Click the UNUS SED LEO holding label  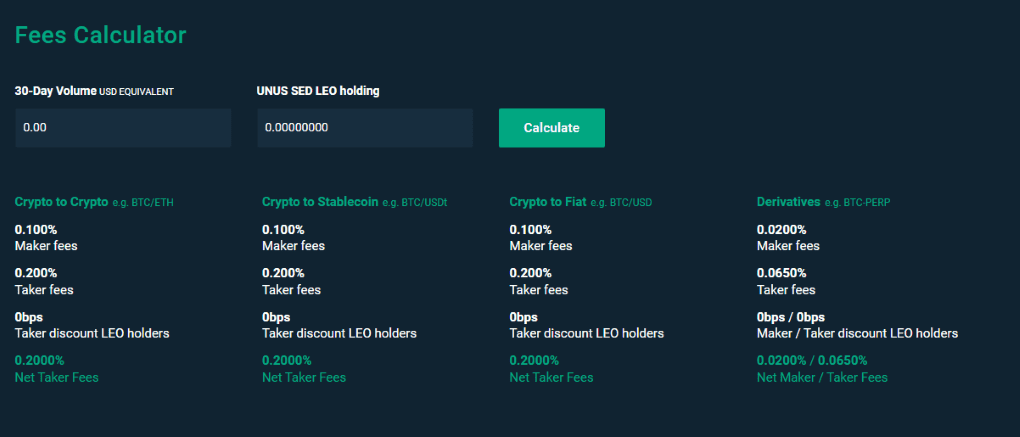[x=318, y=91]
